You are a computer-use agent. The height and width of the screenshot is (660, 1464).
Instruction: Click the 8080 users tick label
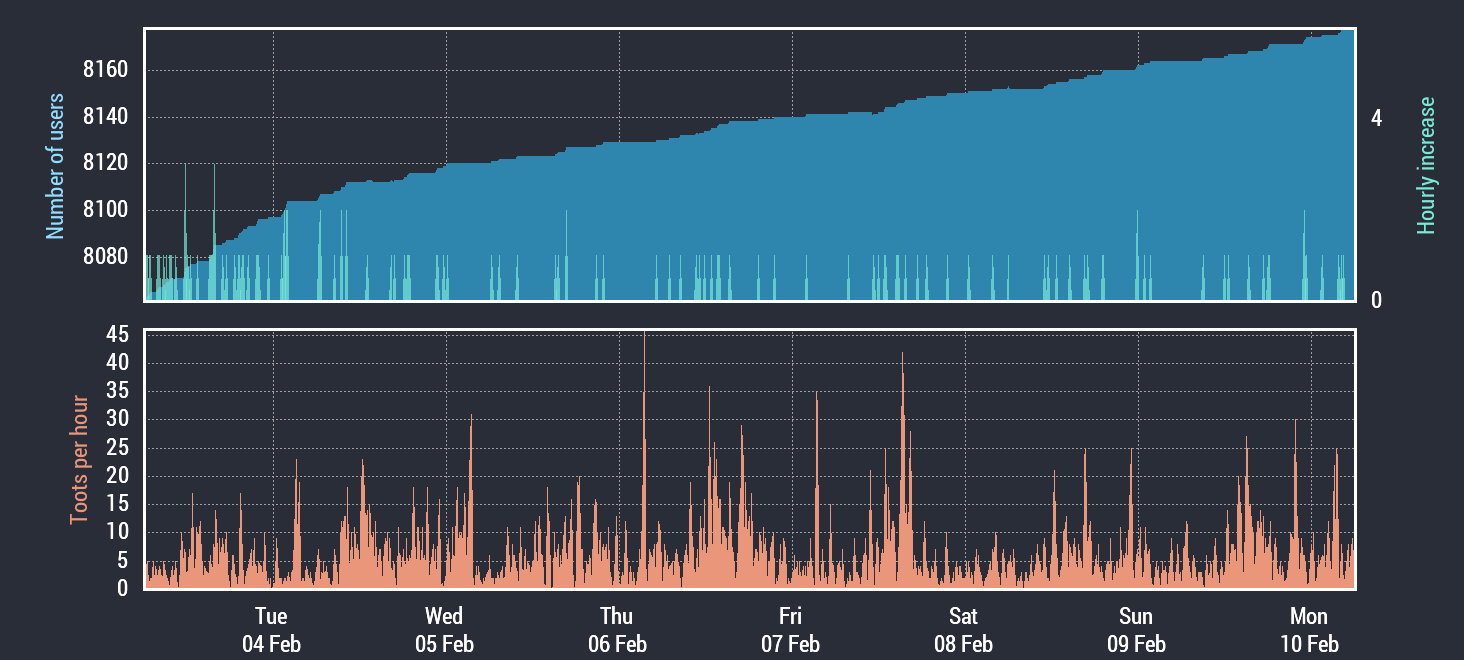point(105,256)
